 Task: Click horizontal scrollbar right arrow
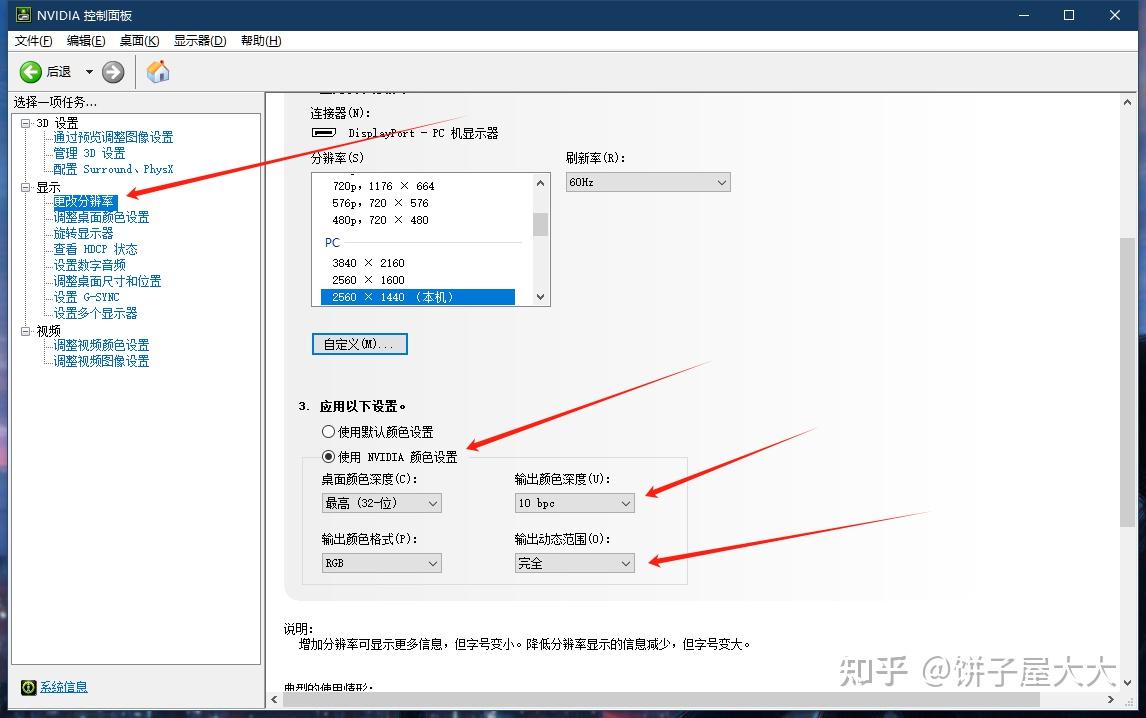[1110, 700]
